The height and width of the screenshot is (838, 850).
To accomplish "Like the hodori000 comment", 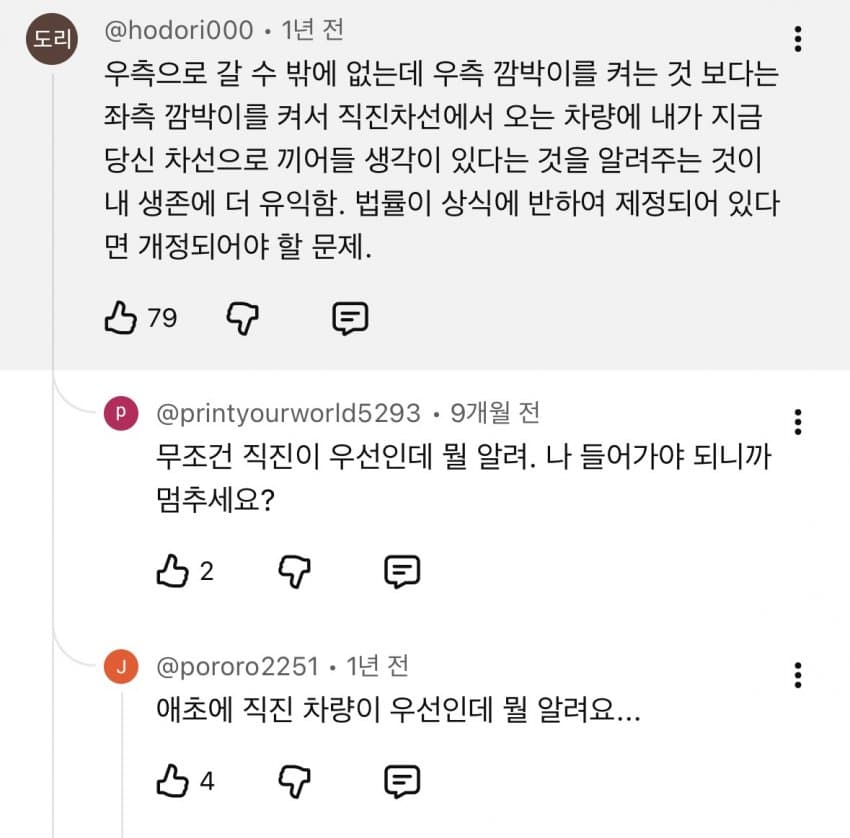I will (x=120, y=318).
